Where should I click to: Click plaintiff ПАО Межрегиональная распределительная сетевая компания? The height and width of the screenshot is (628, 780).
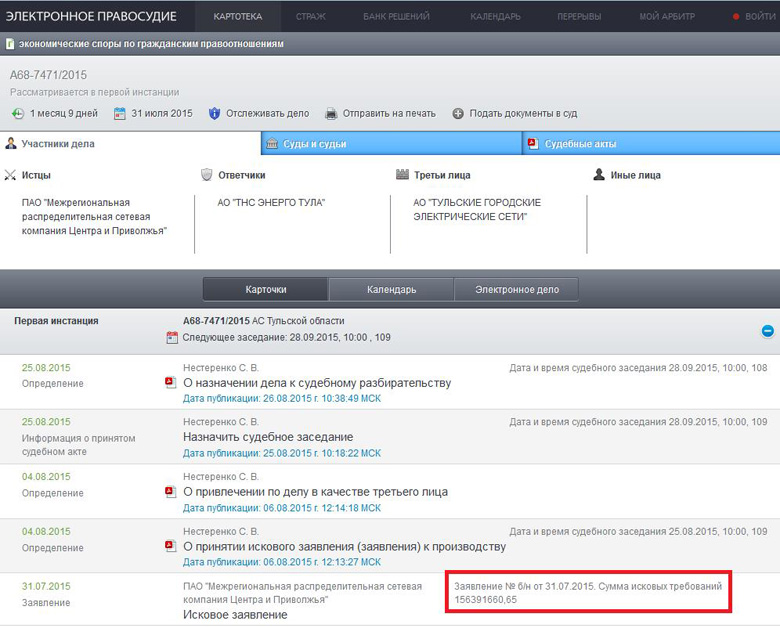coord(94,217)
